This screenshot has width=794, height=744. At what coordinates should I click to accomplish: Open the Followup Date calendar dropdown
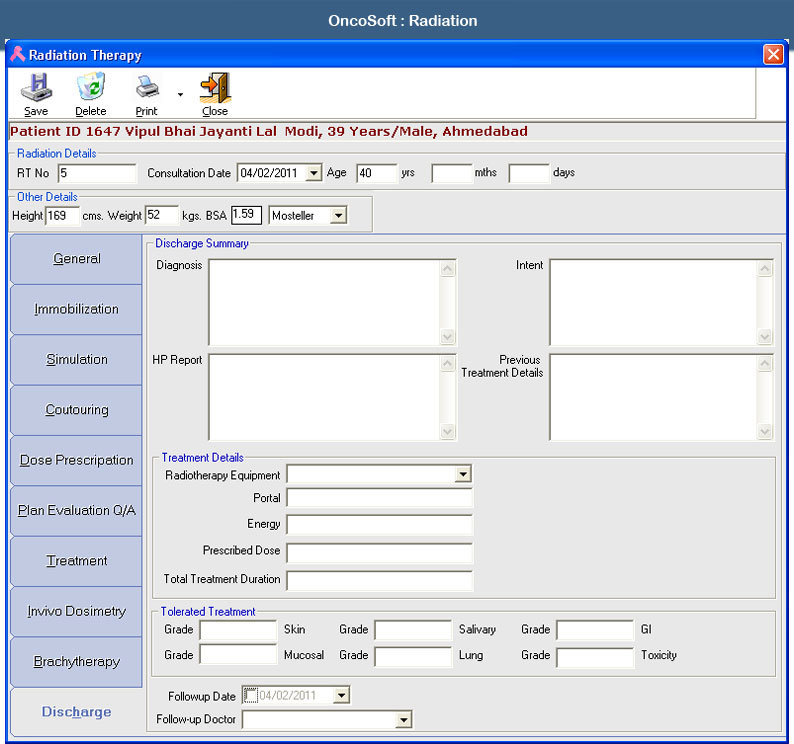[x=342, y=695]
